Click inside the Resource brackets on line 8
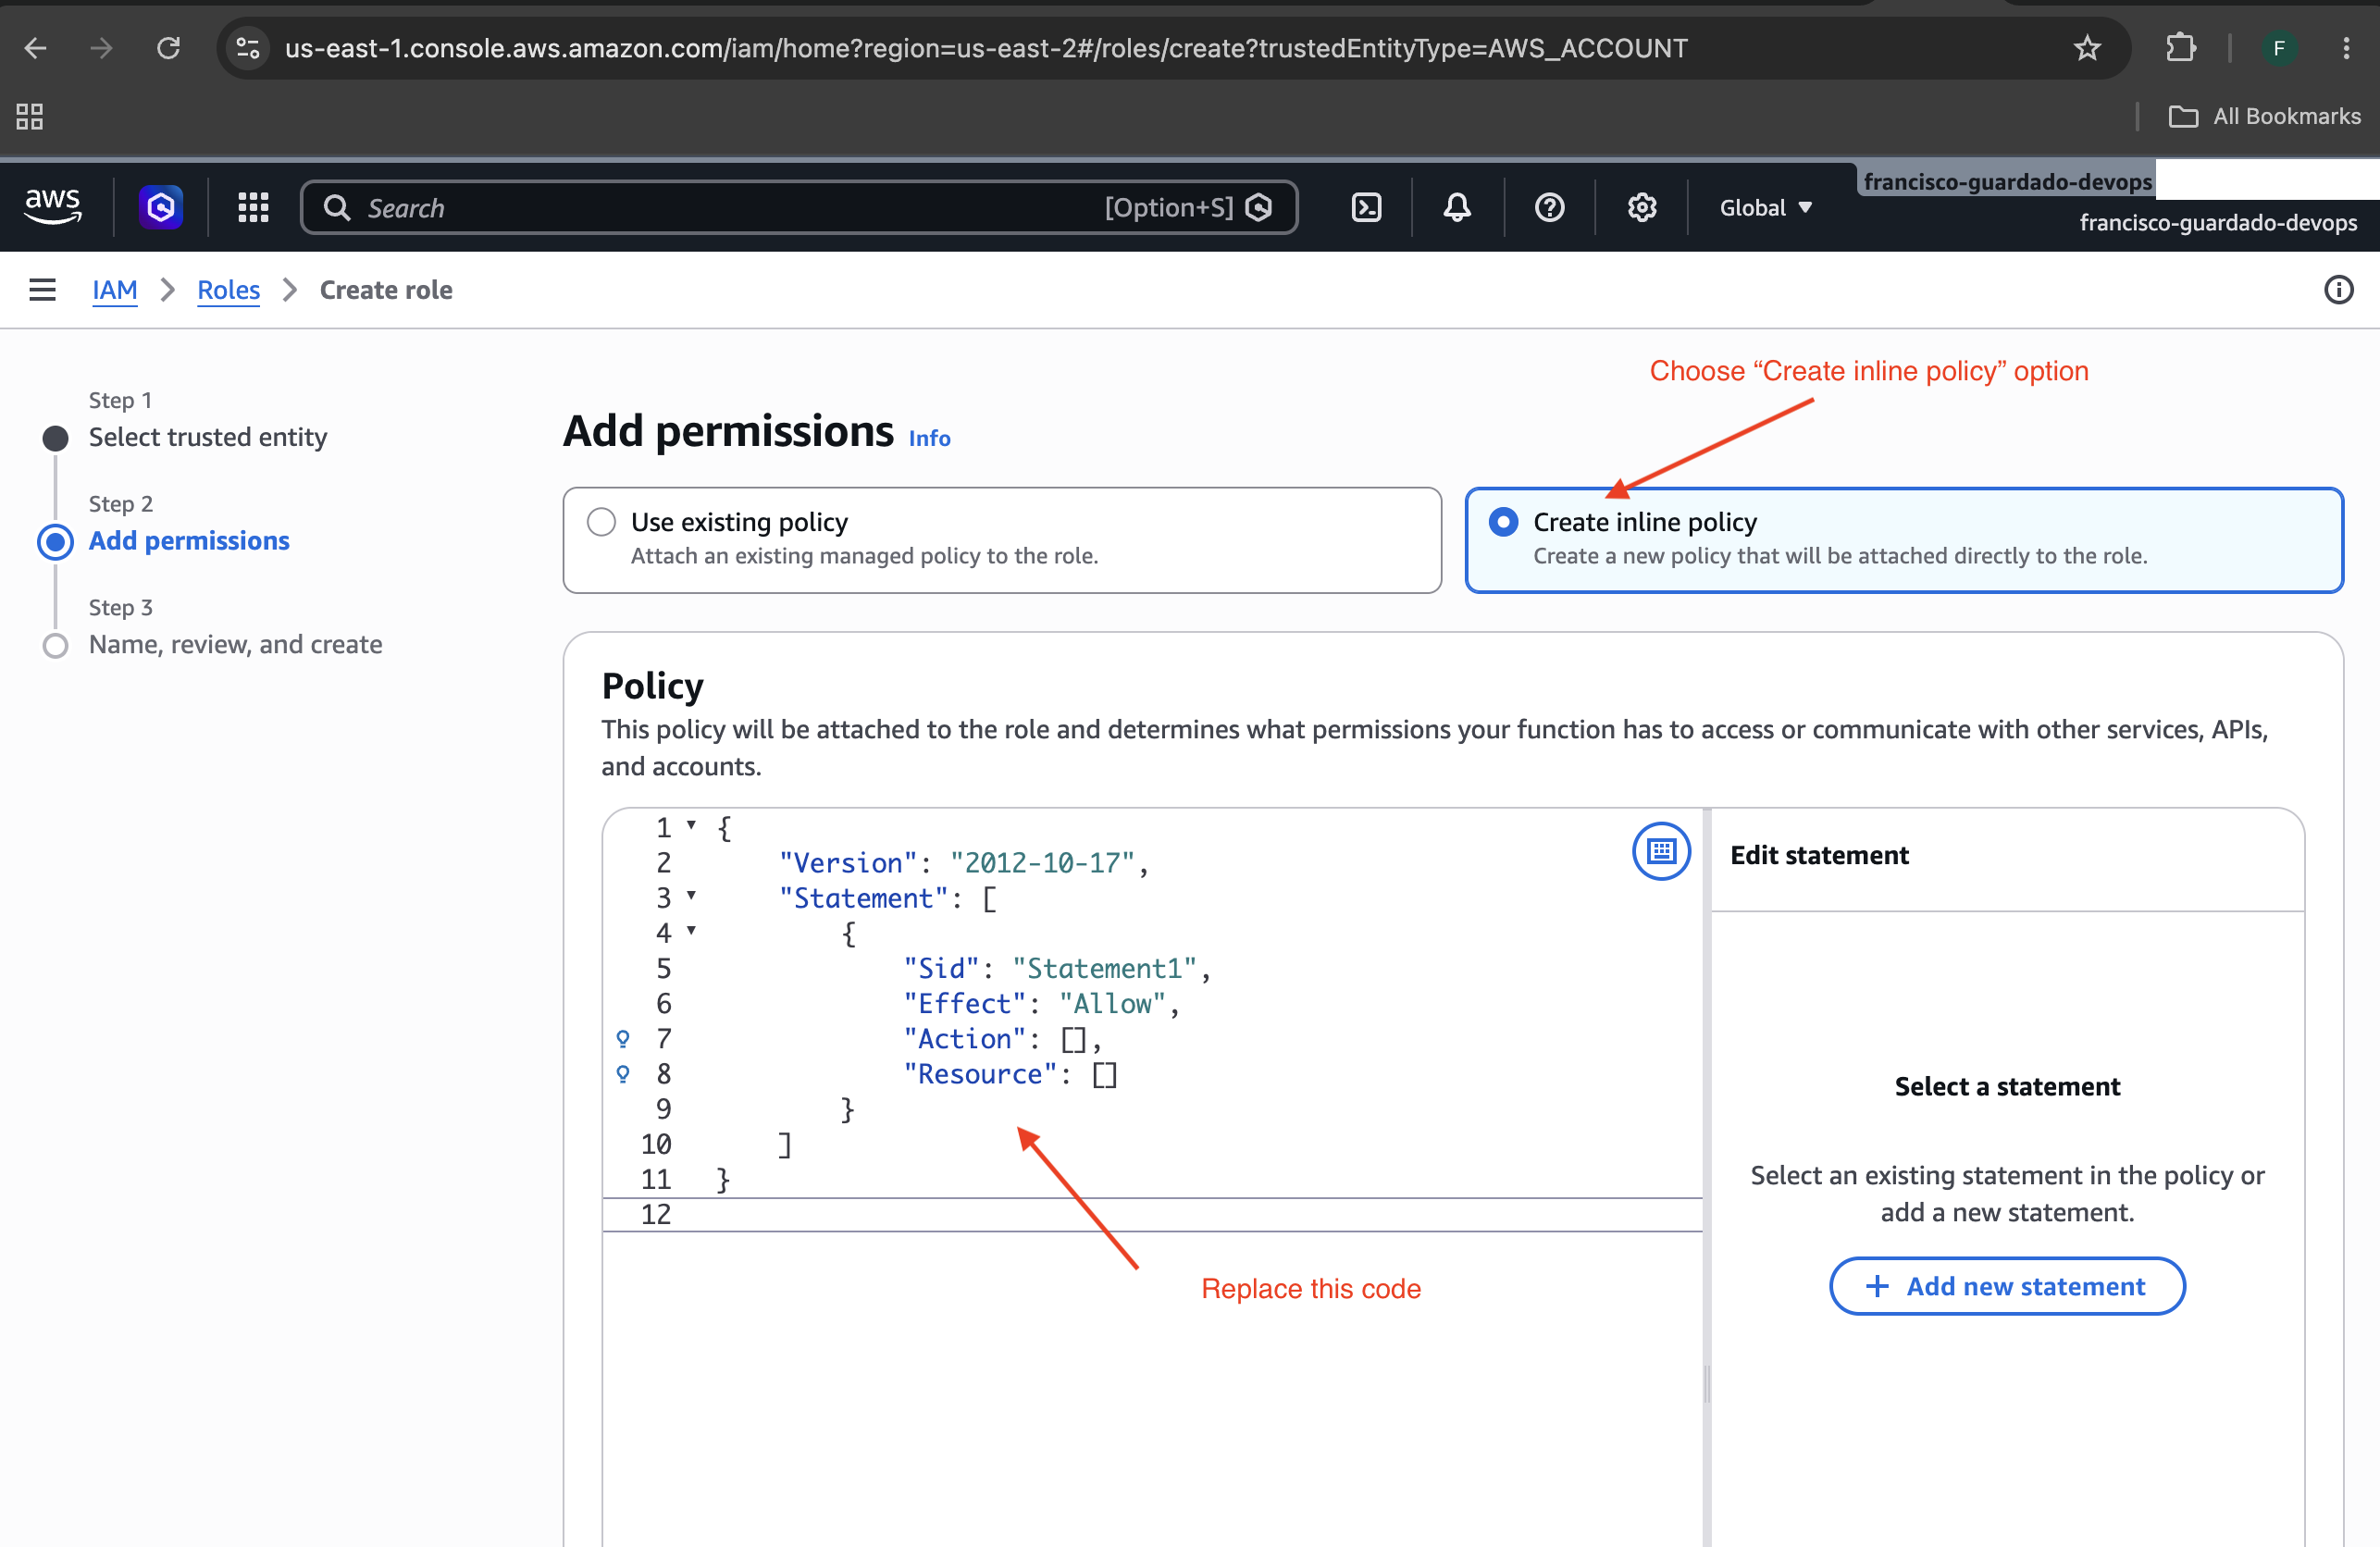This screenshot has width=2380, height=1547. pos(1104,1075)
